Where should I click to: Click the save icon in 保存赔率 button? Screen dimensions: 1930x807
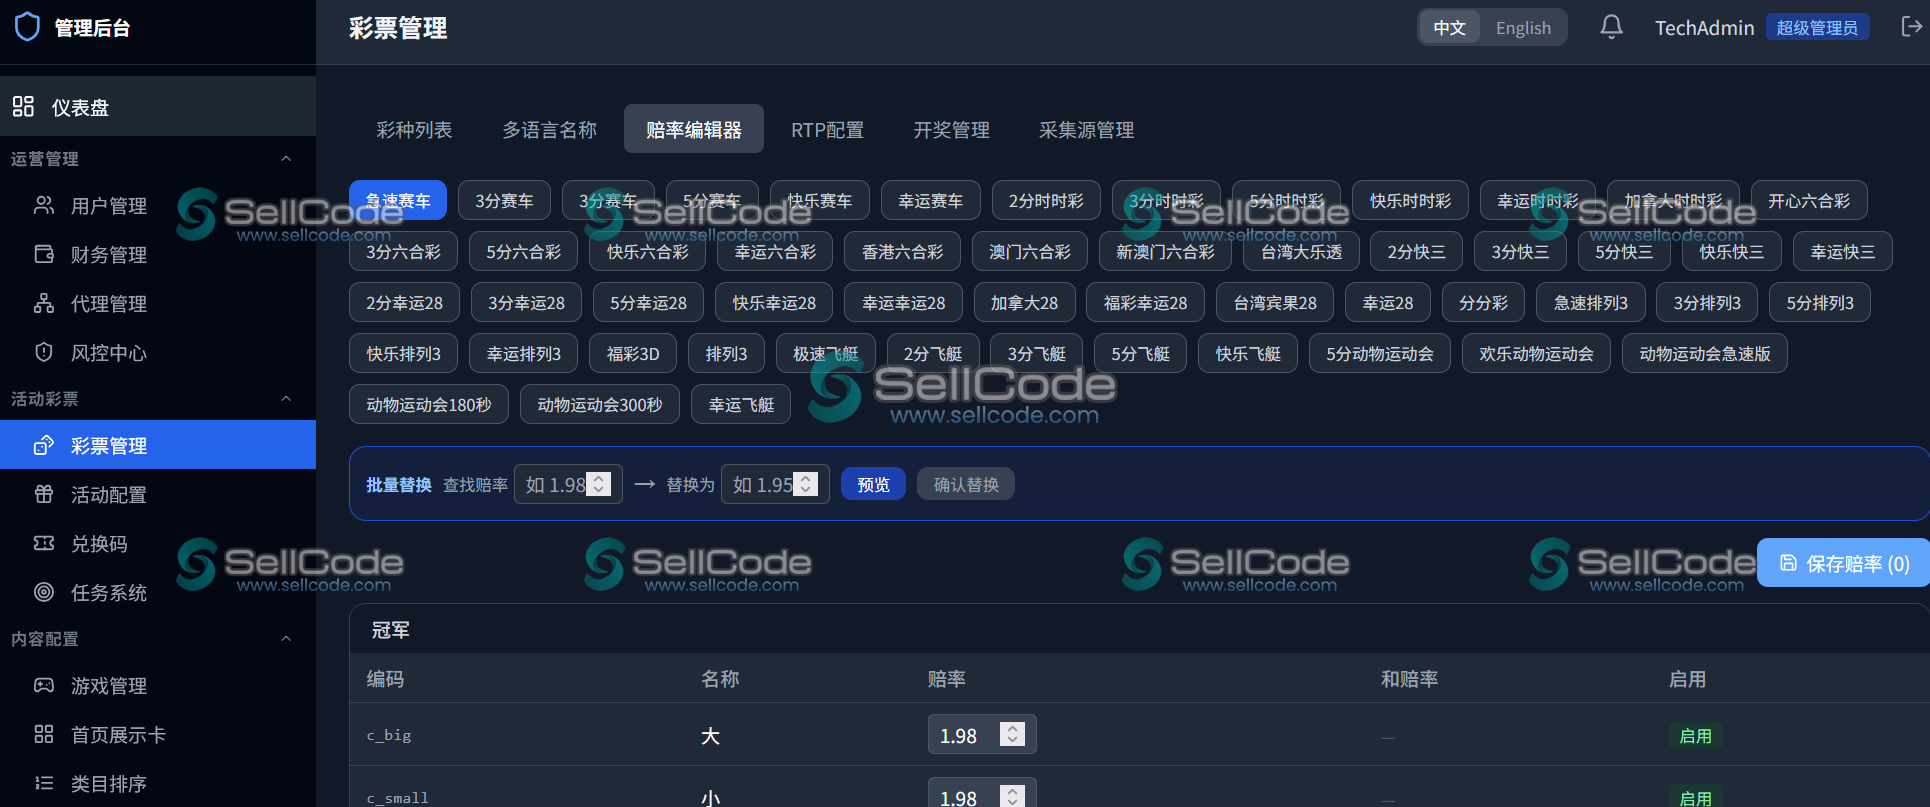pos(1788,563)
